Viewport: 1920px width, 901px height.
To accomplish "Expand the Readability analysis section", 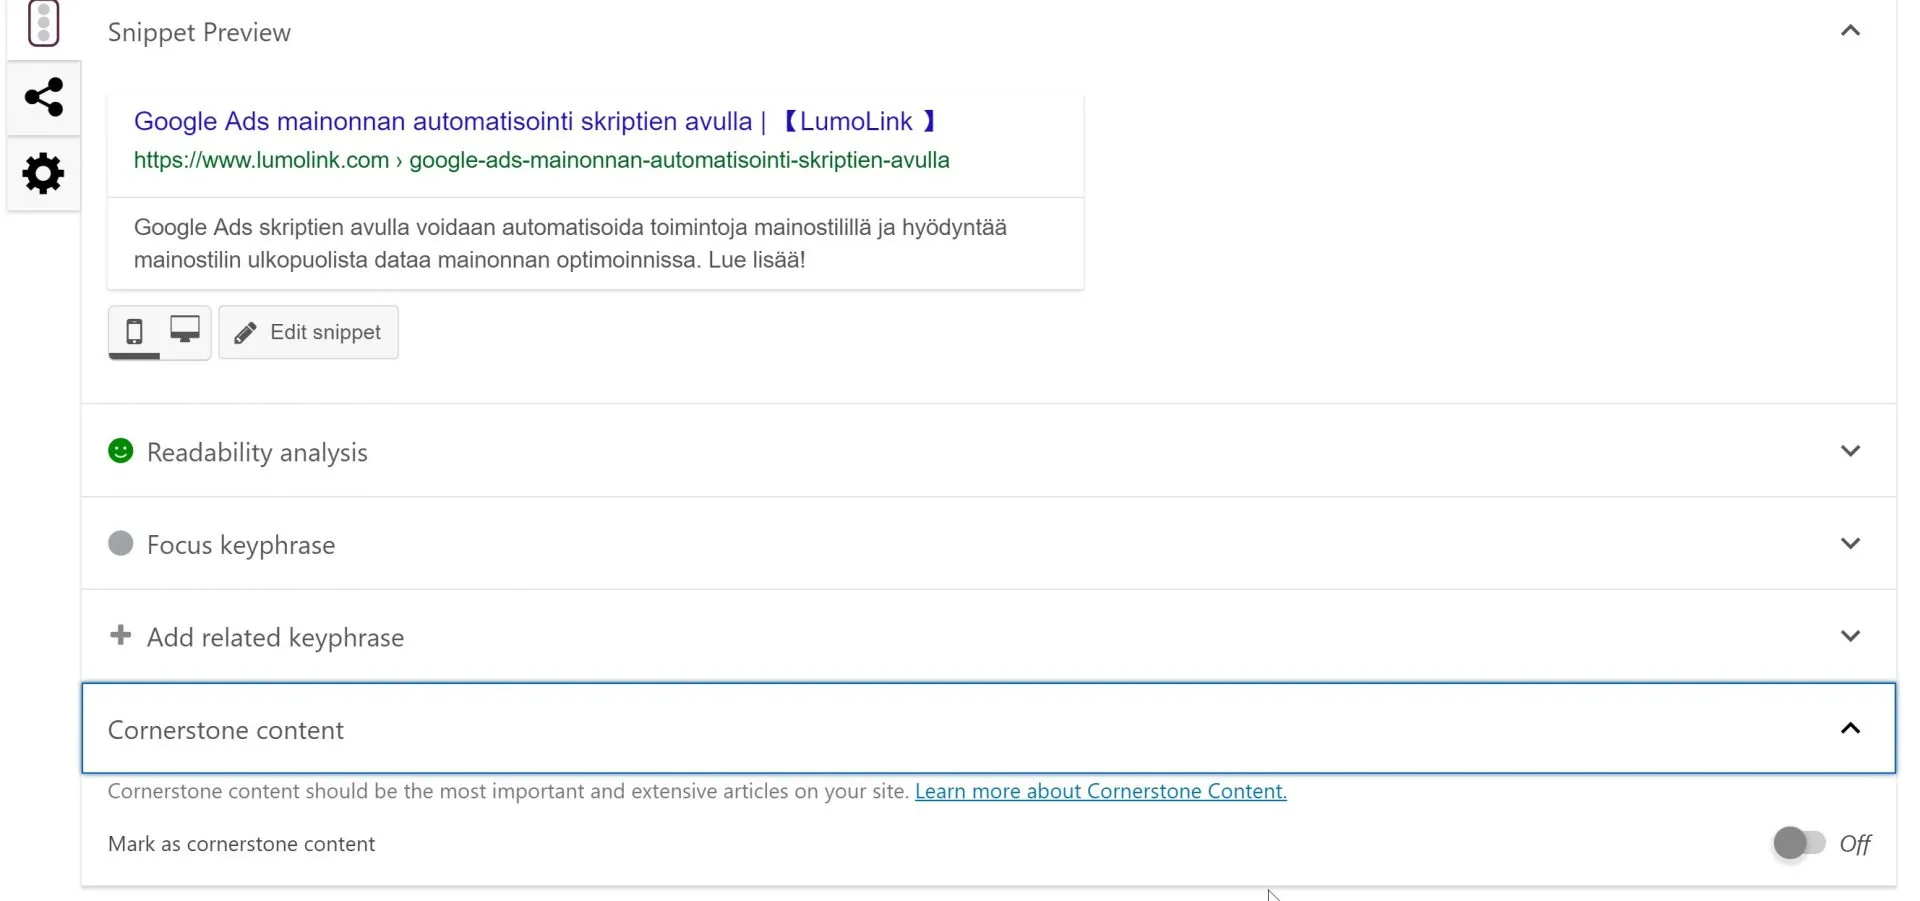I will [1850, 451].
